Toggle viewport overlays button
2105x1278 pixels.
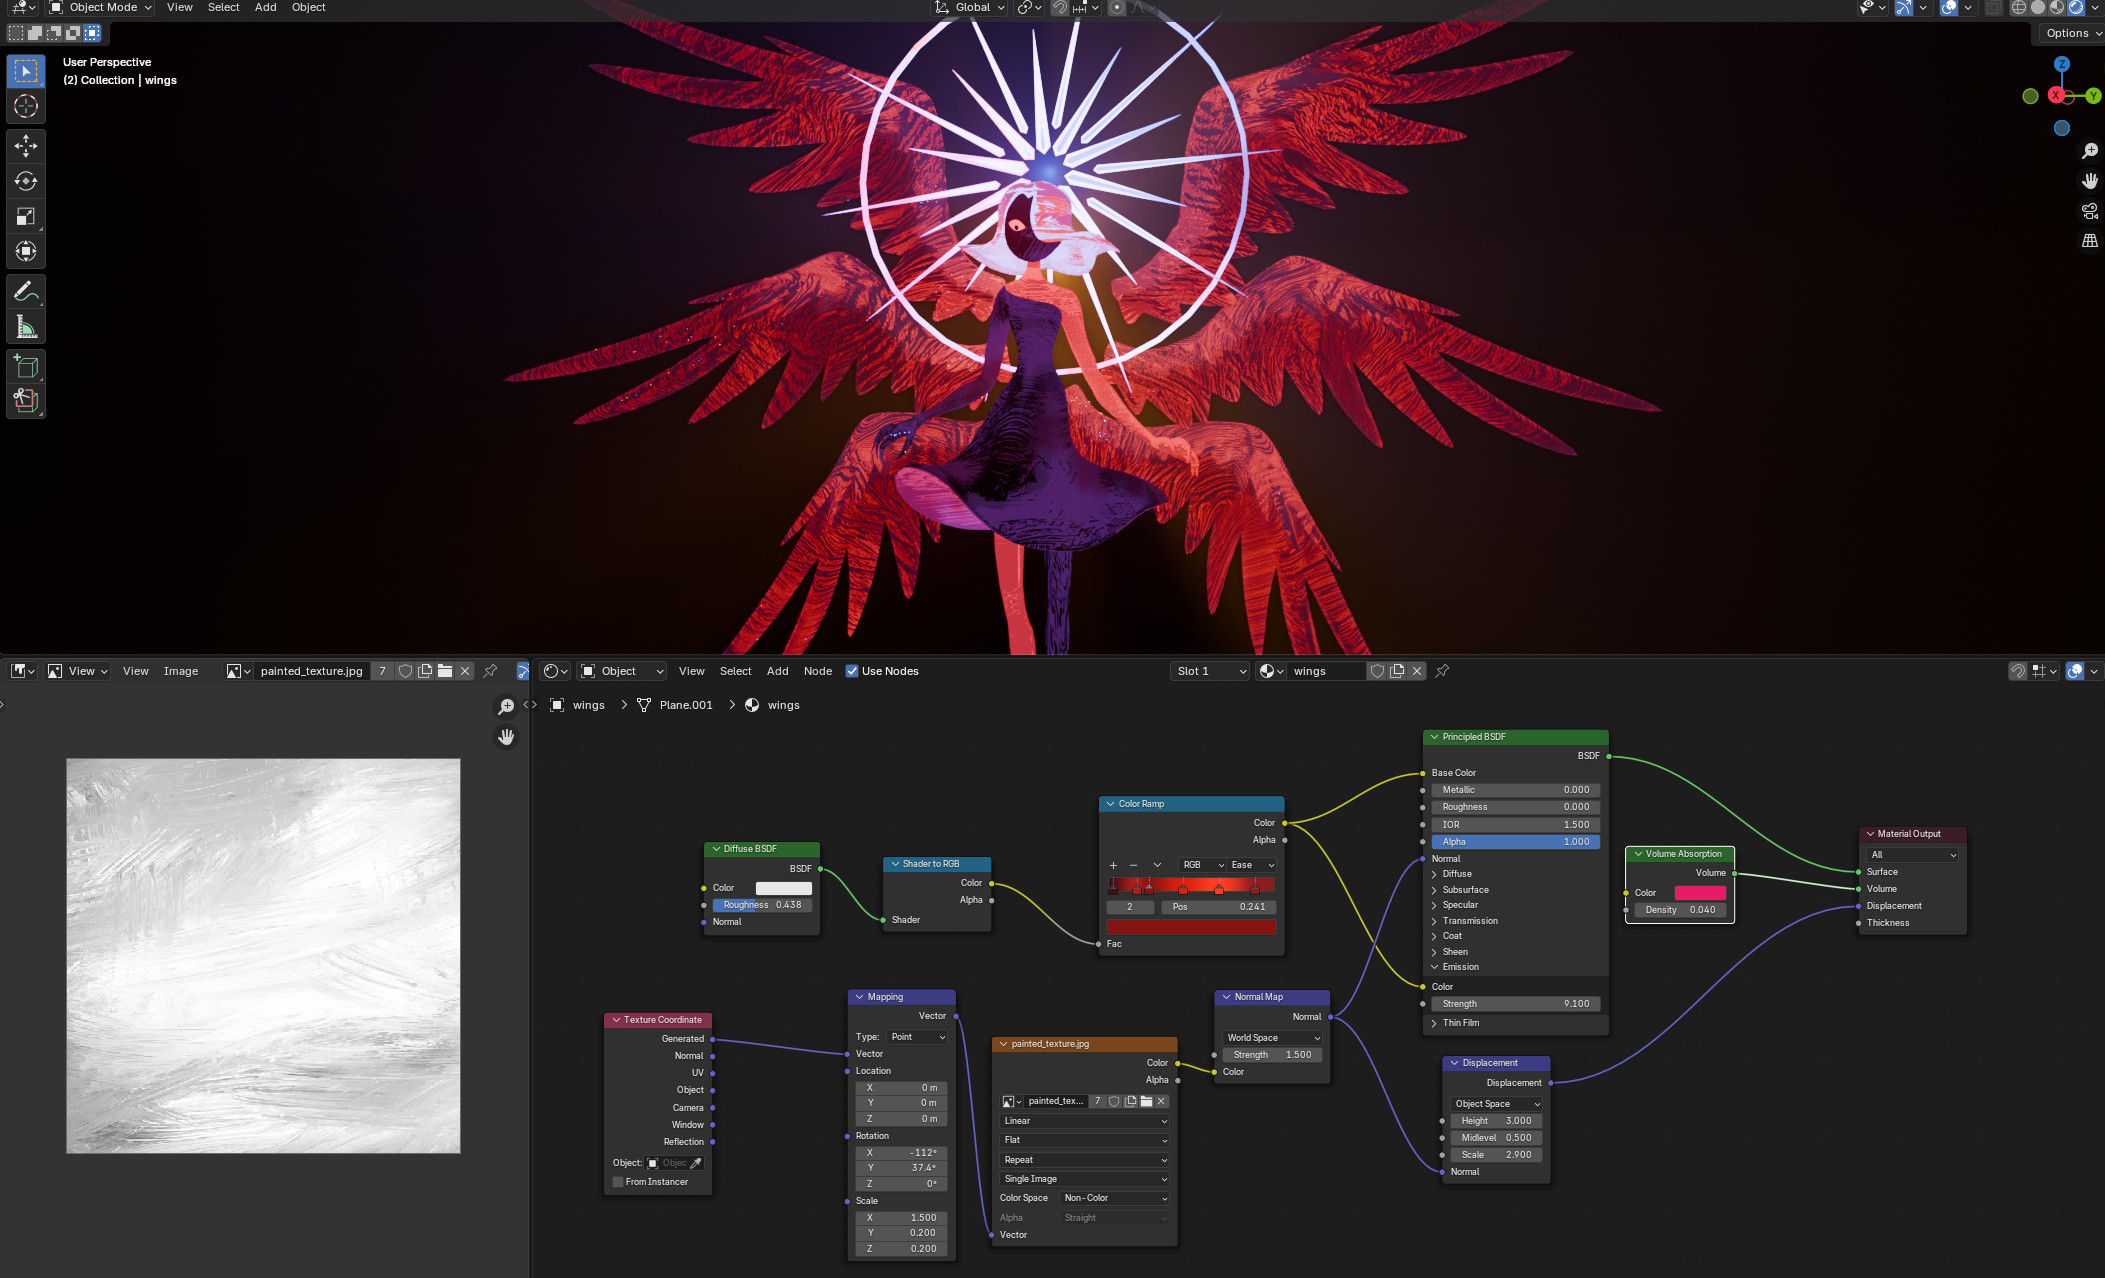[x=1949, y=7]
